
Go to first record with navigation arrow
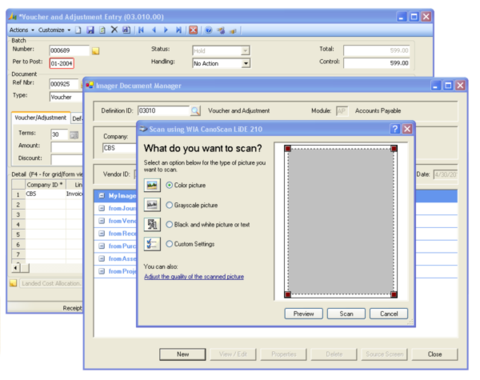point(141,30)
